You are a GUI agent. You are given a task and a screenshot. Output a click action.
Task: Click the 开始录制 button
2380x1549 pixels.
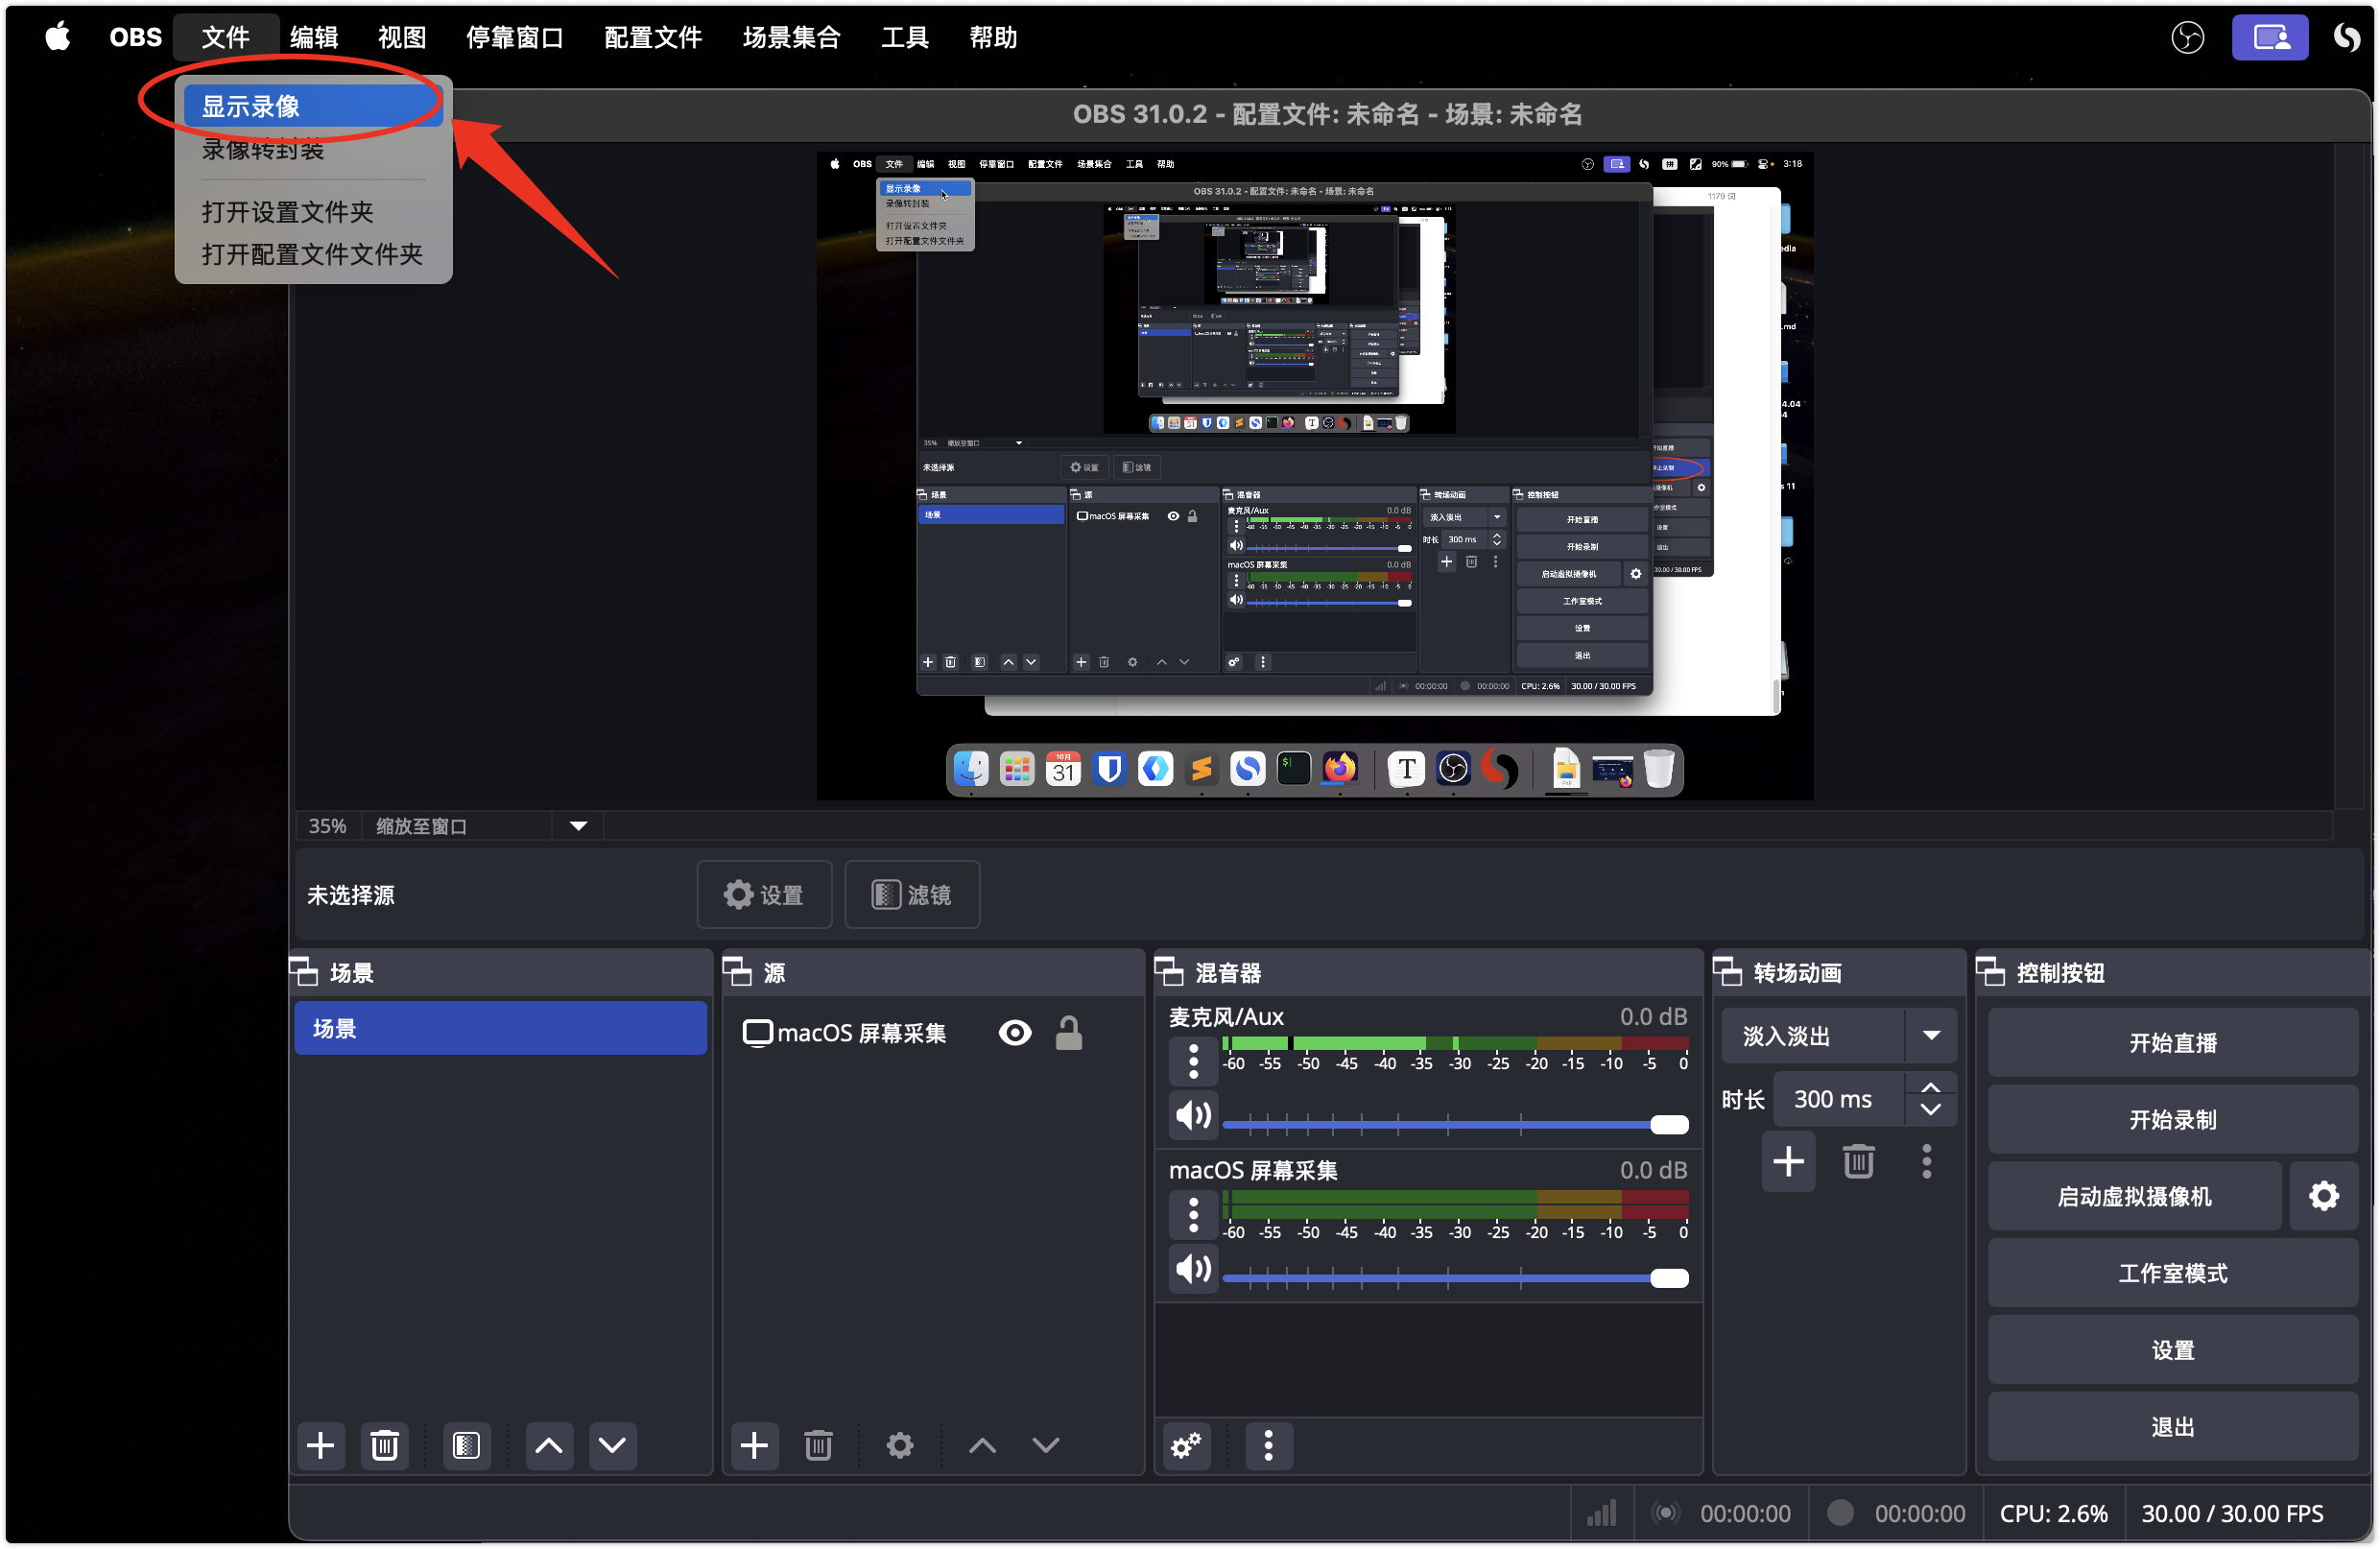[2172, 1120]
